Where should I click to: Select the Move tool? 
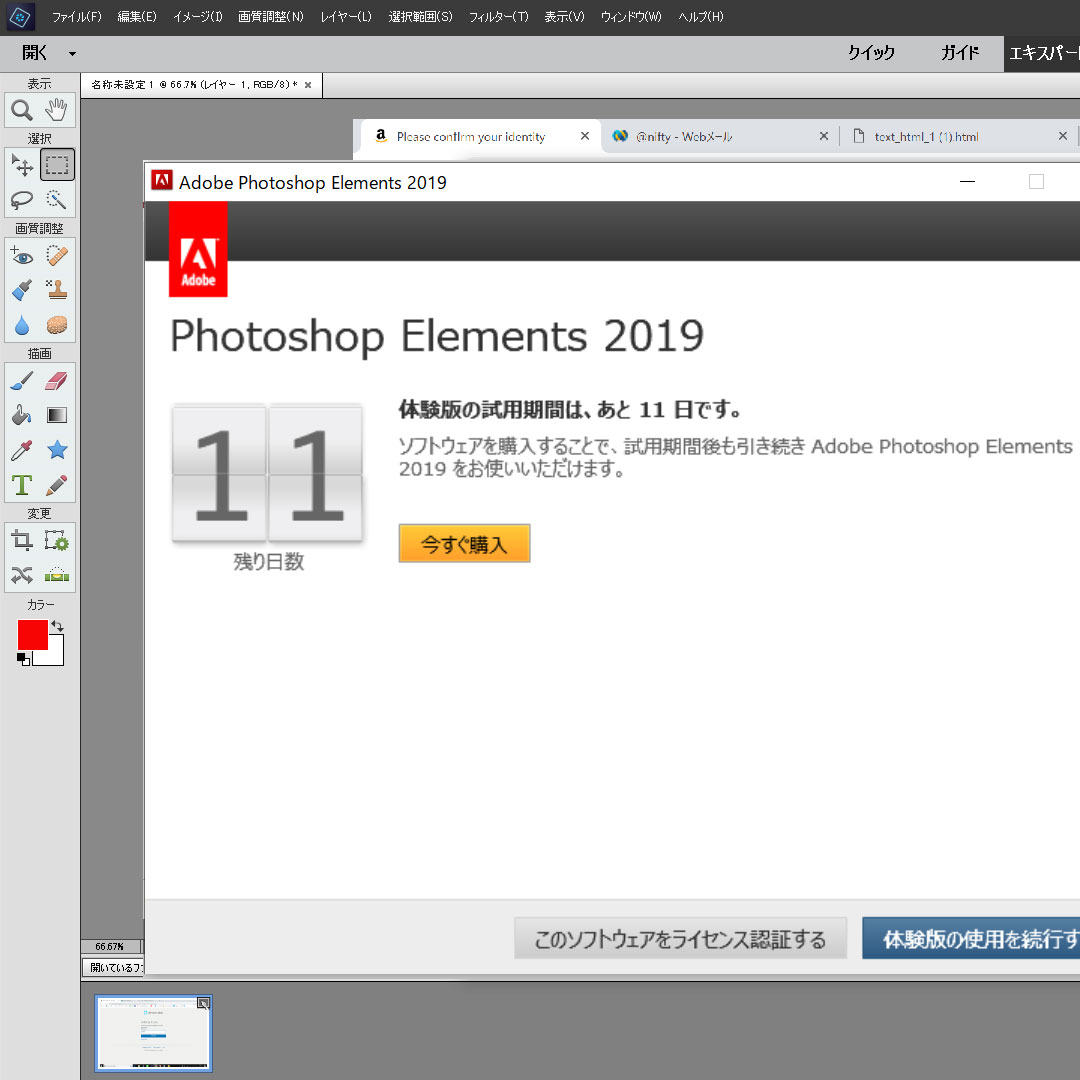pyautogui.click(x=22, y=165)
